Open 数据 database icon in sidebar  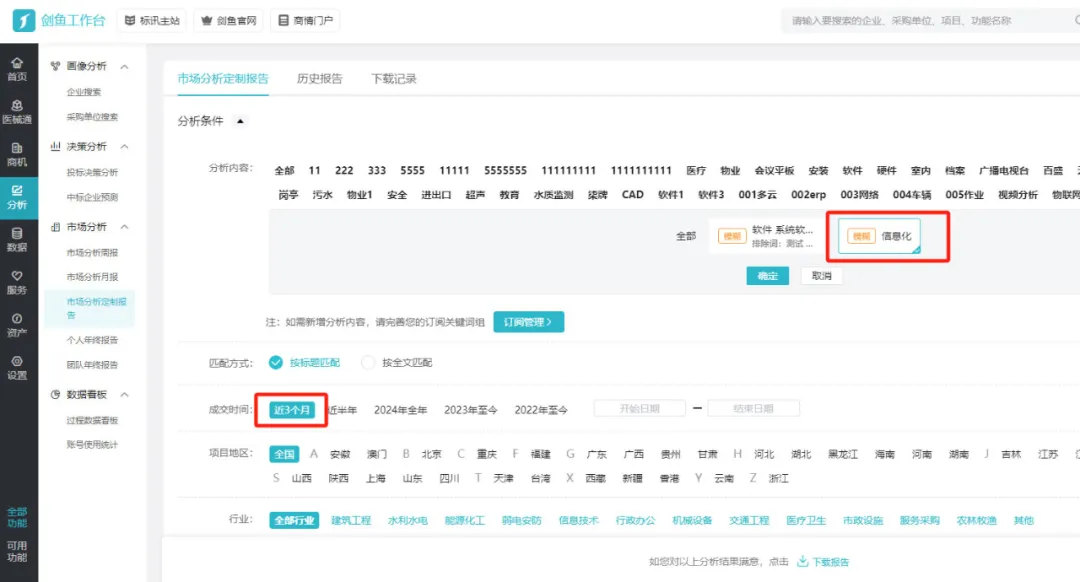[x=17, y=239]
